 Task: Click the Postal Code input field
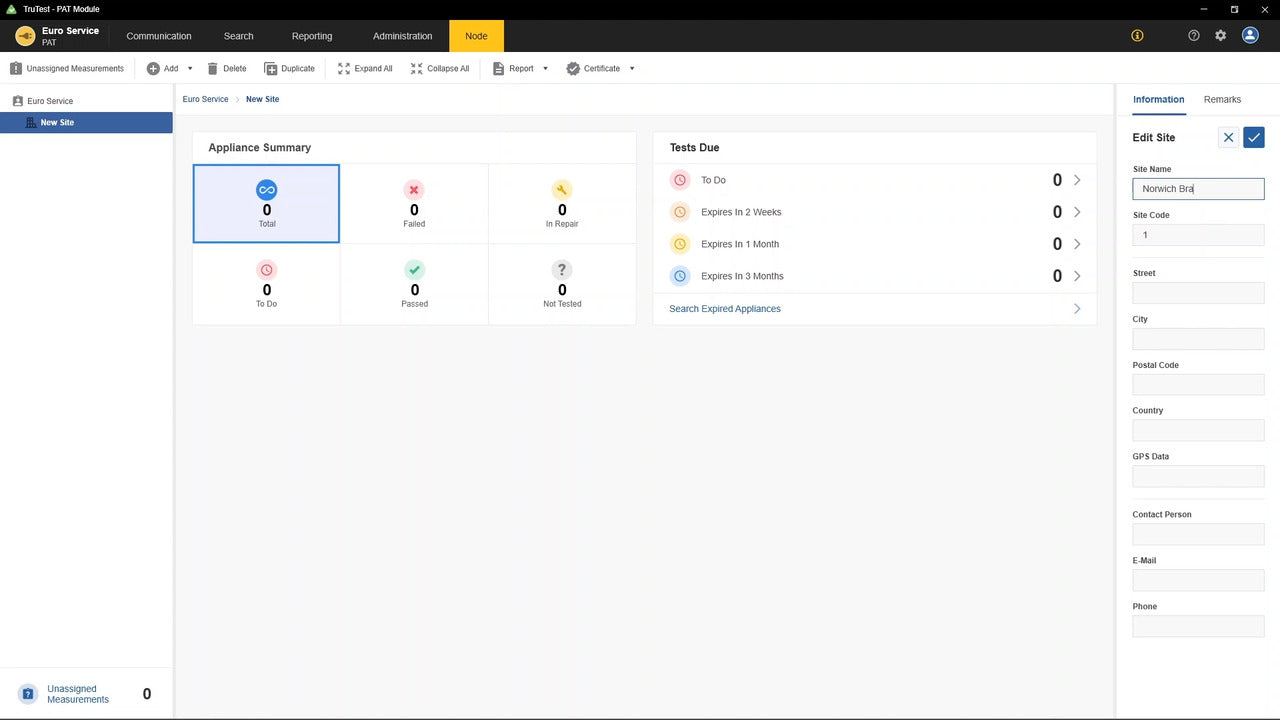coord(1198,384)
